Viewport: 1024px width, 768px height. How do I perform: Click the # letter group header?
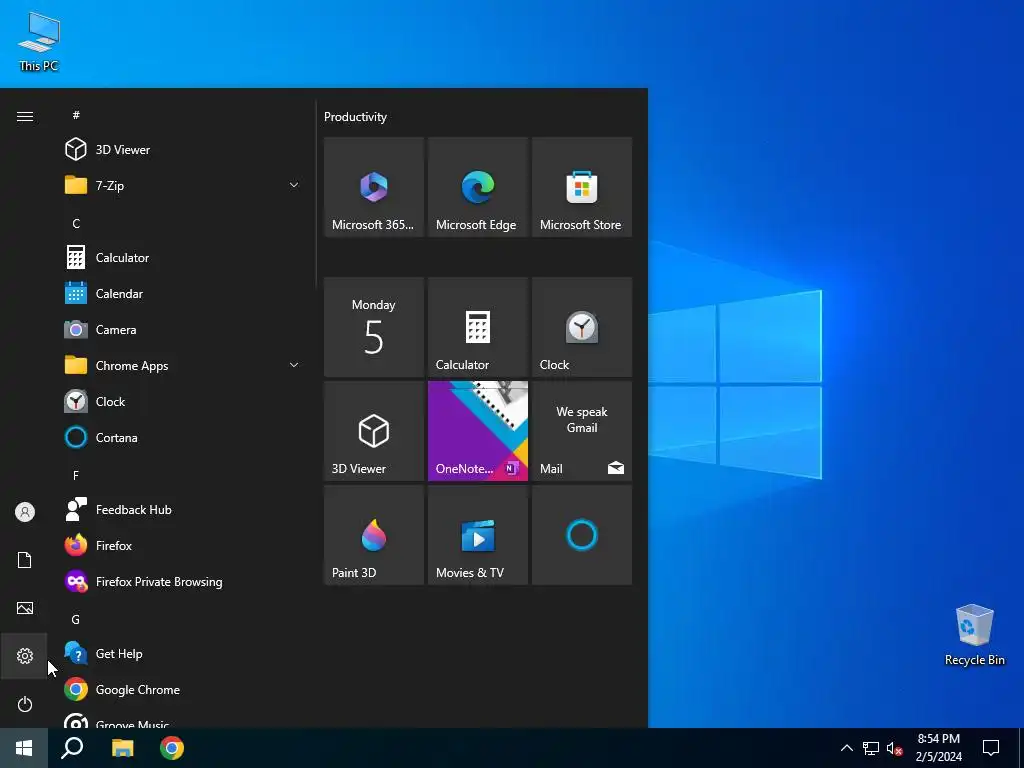point(76,115)
